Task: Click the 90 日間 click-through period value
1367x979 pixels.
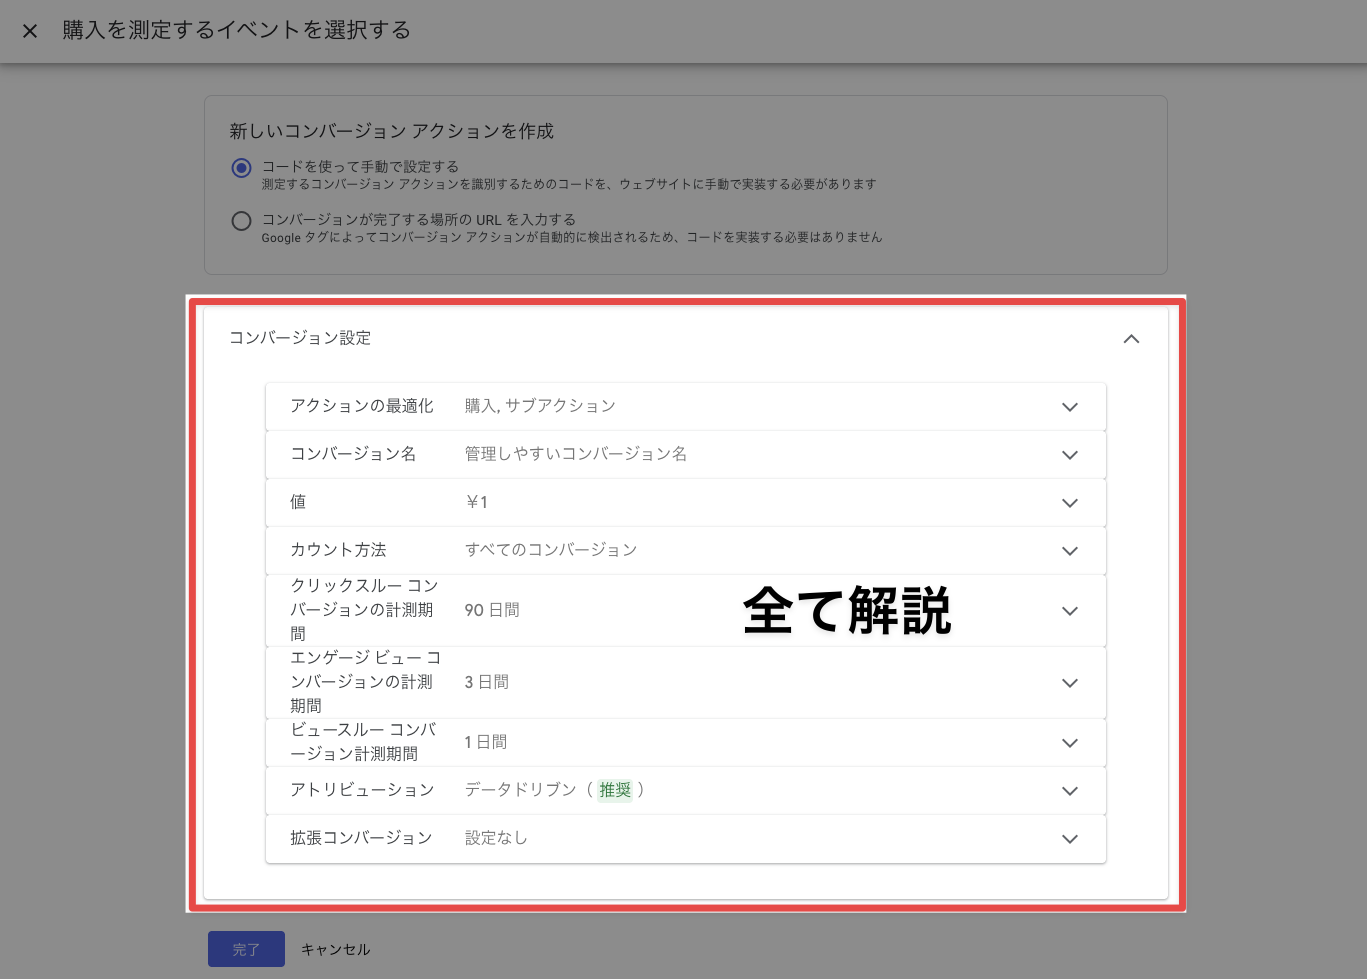Action: pos(491,610)
